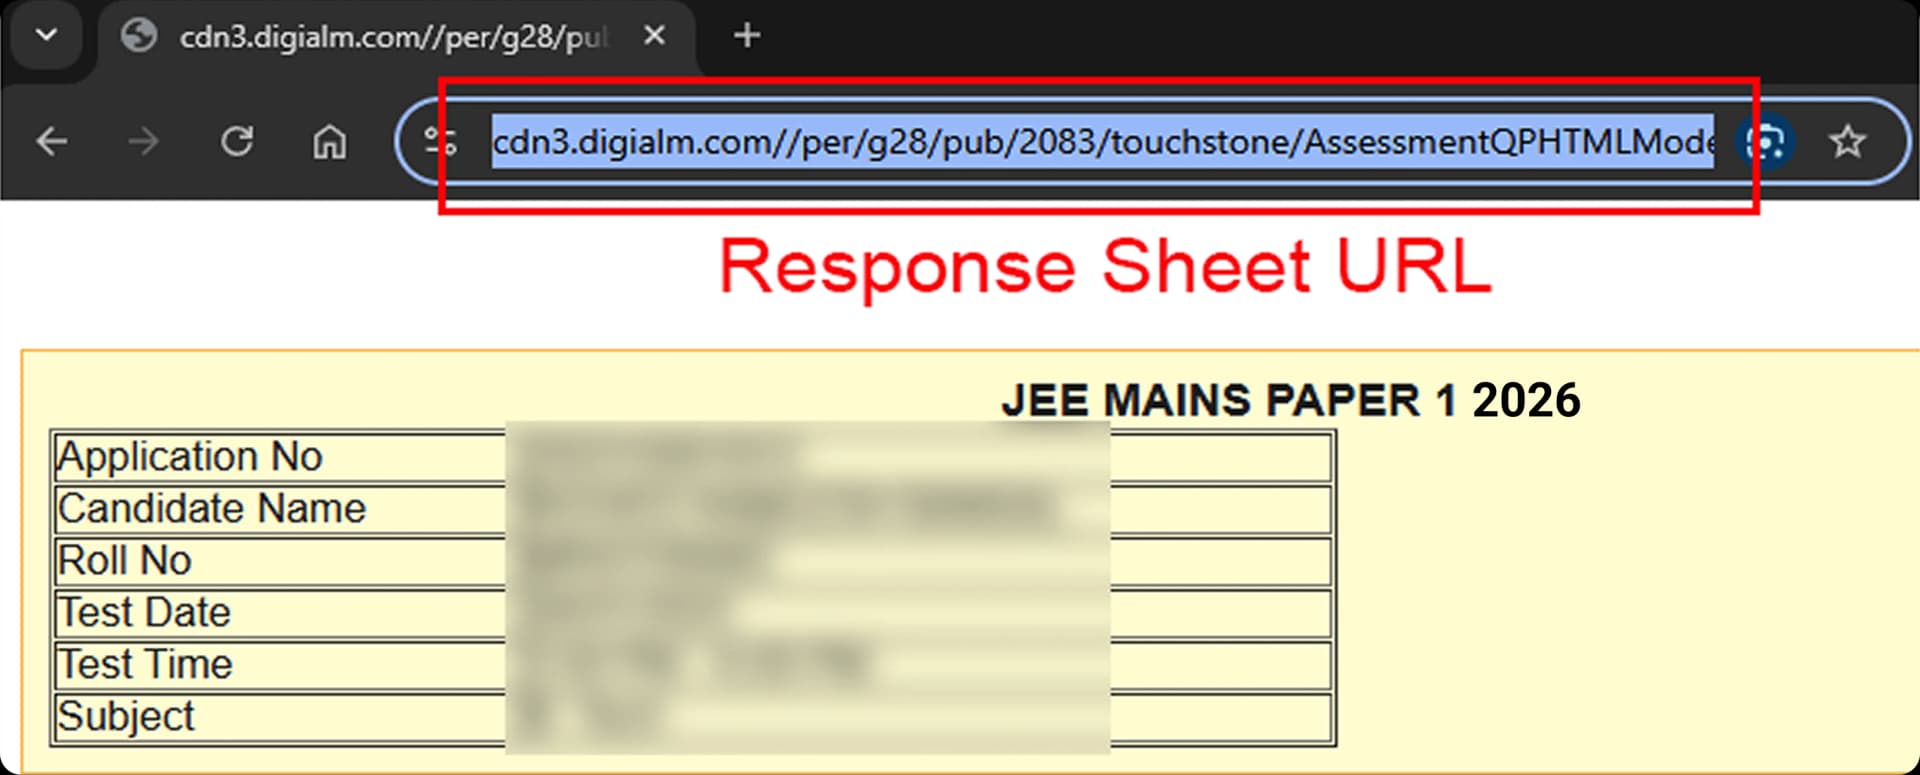
Task: Click the JEE MAINS PAPER 1 2026 heading
Action: pyautogui.click(x=1290, y=400)
